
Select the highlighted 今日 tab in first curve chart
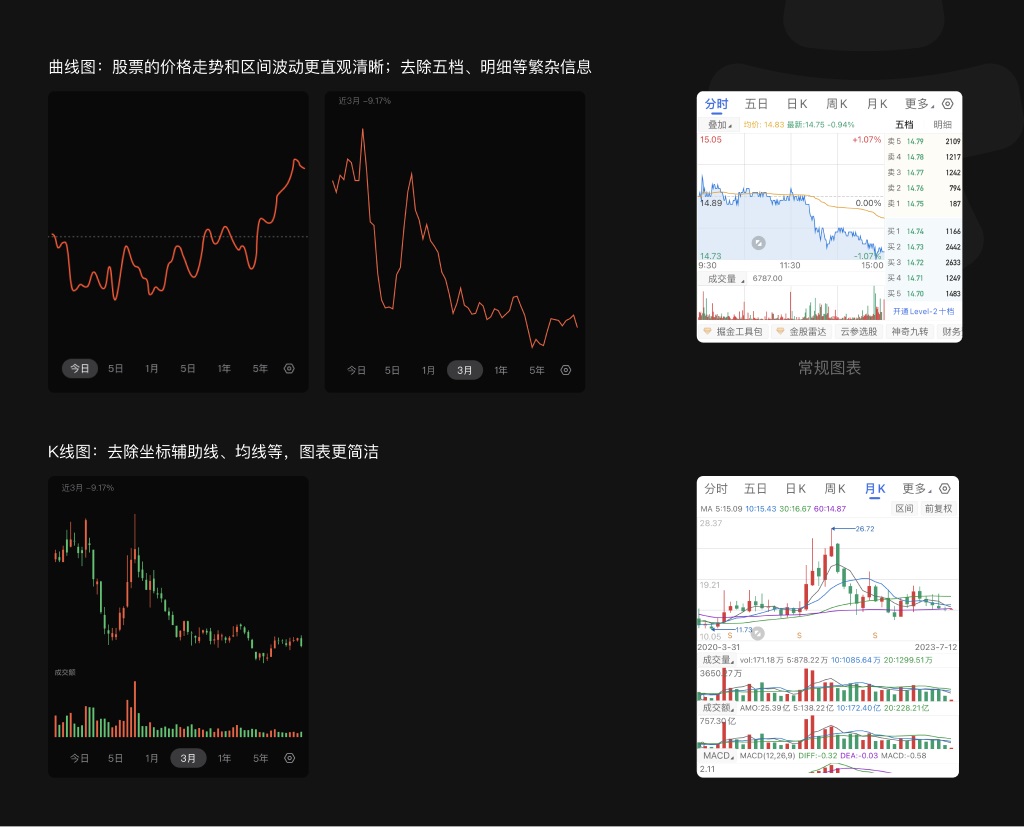click(x=80, y=368)
